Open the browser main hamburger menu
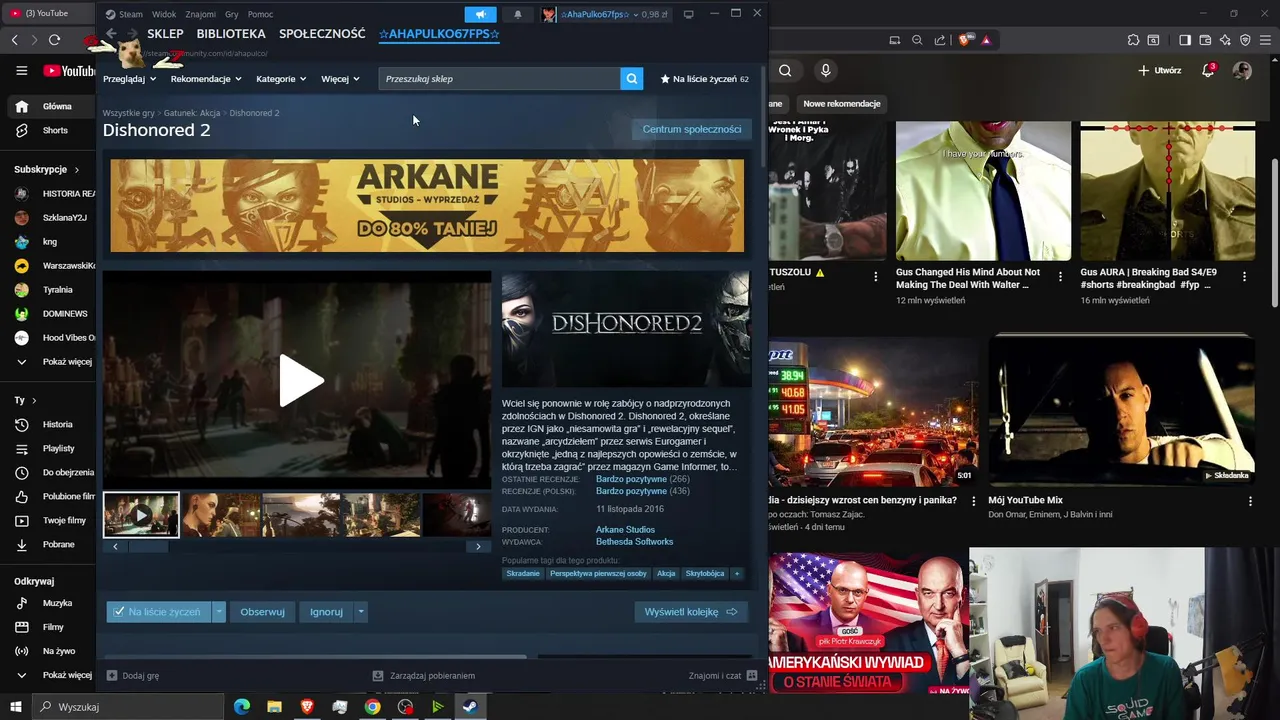 click(x=1266, y=40)
